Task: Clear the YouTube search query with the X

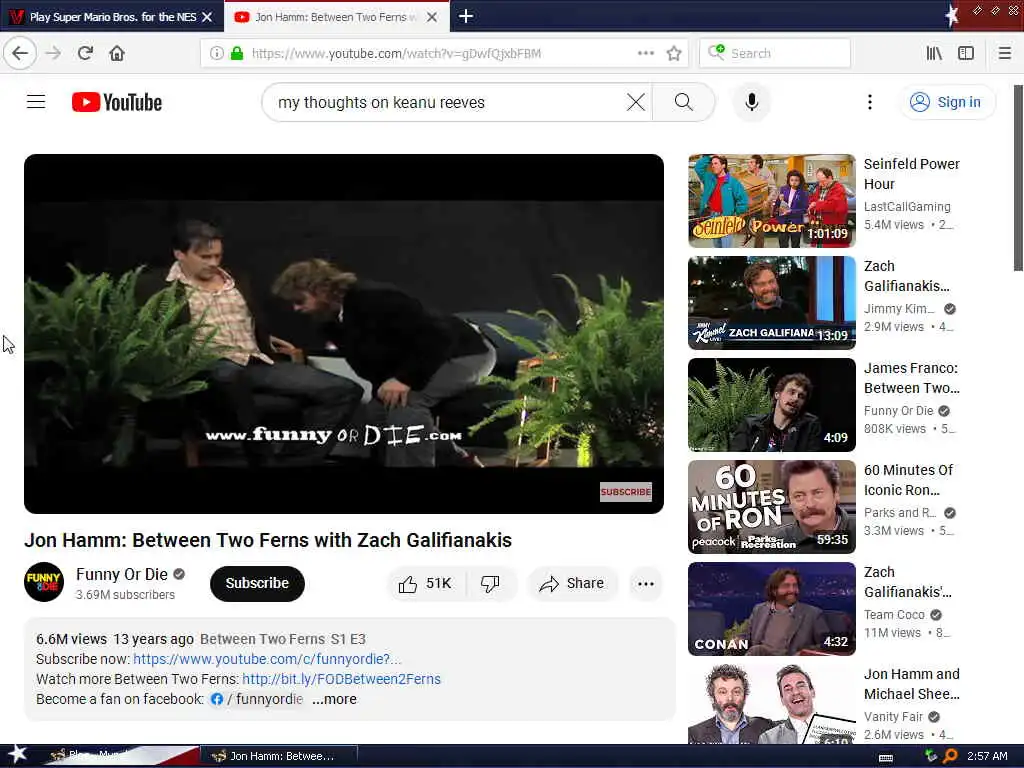Action: click(635, 102)
